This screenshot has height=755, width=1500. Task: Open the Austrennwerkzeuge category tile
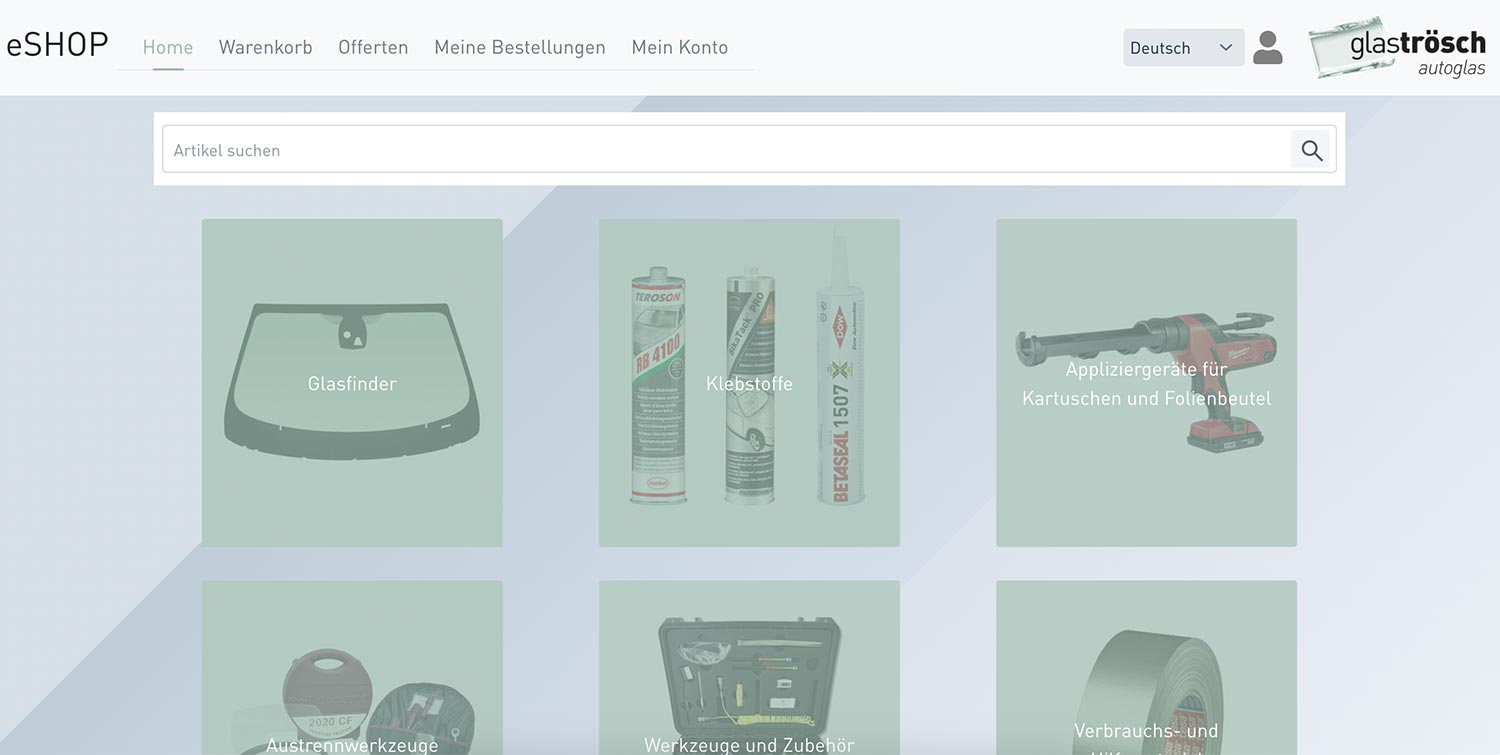[352, 668]
